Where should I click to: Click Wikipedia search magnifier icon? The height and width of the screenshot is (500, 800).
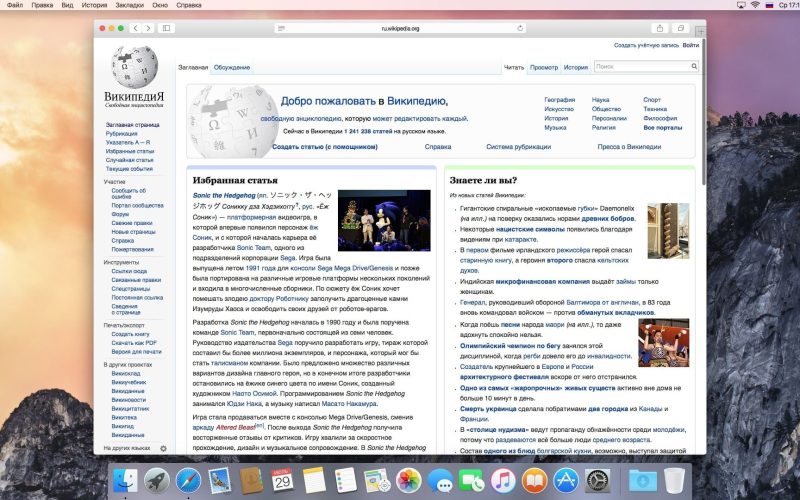694,66
